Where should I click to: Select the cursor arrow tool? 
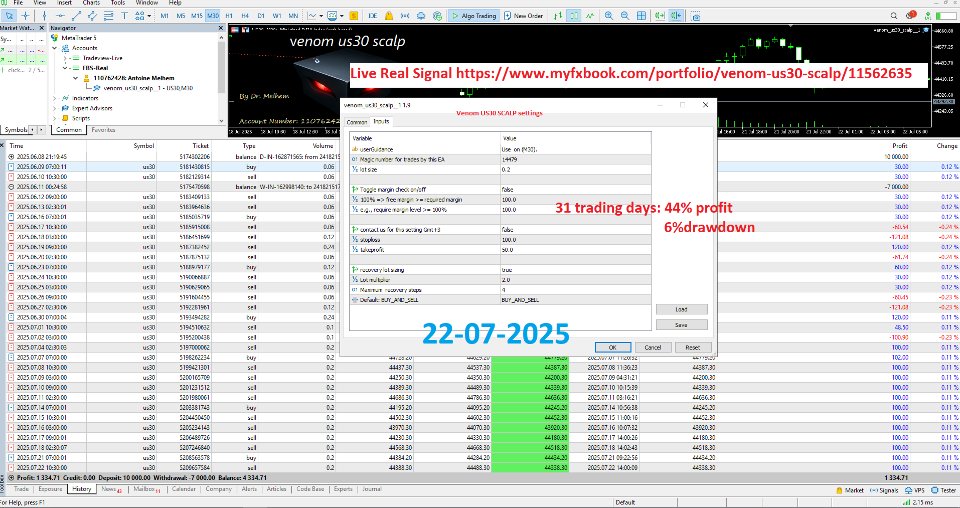(9, 15)
